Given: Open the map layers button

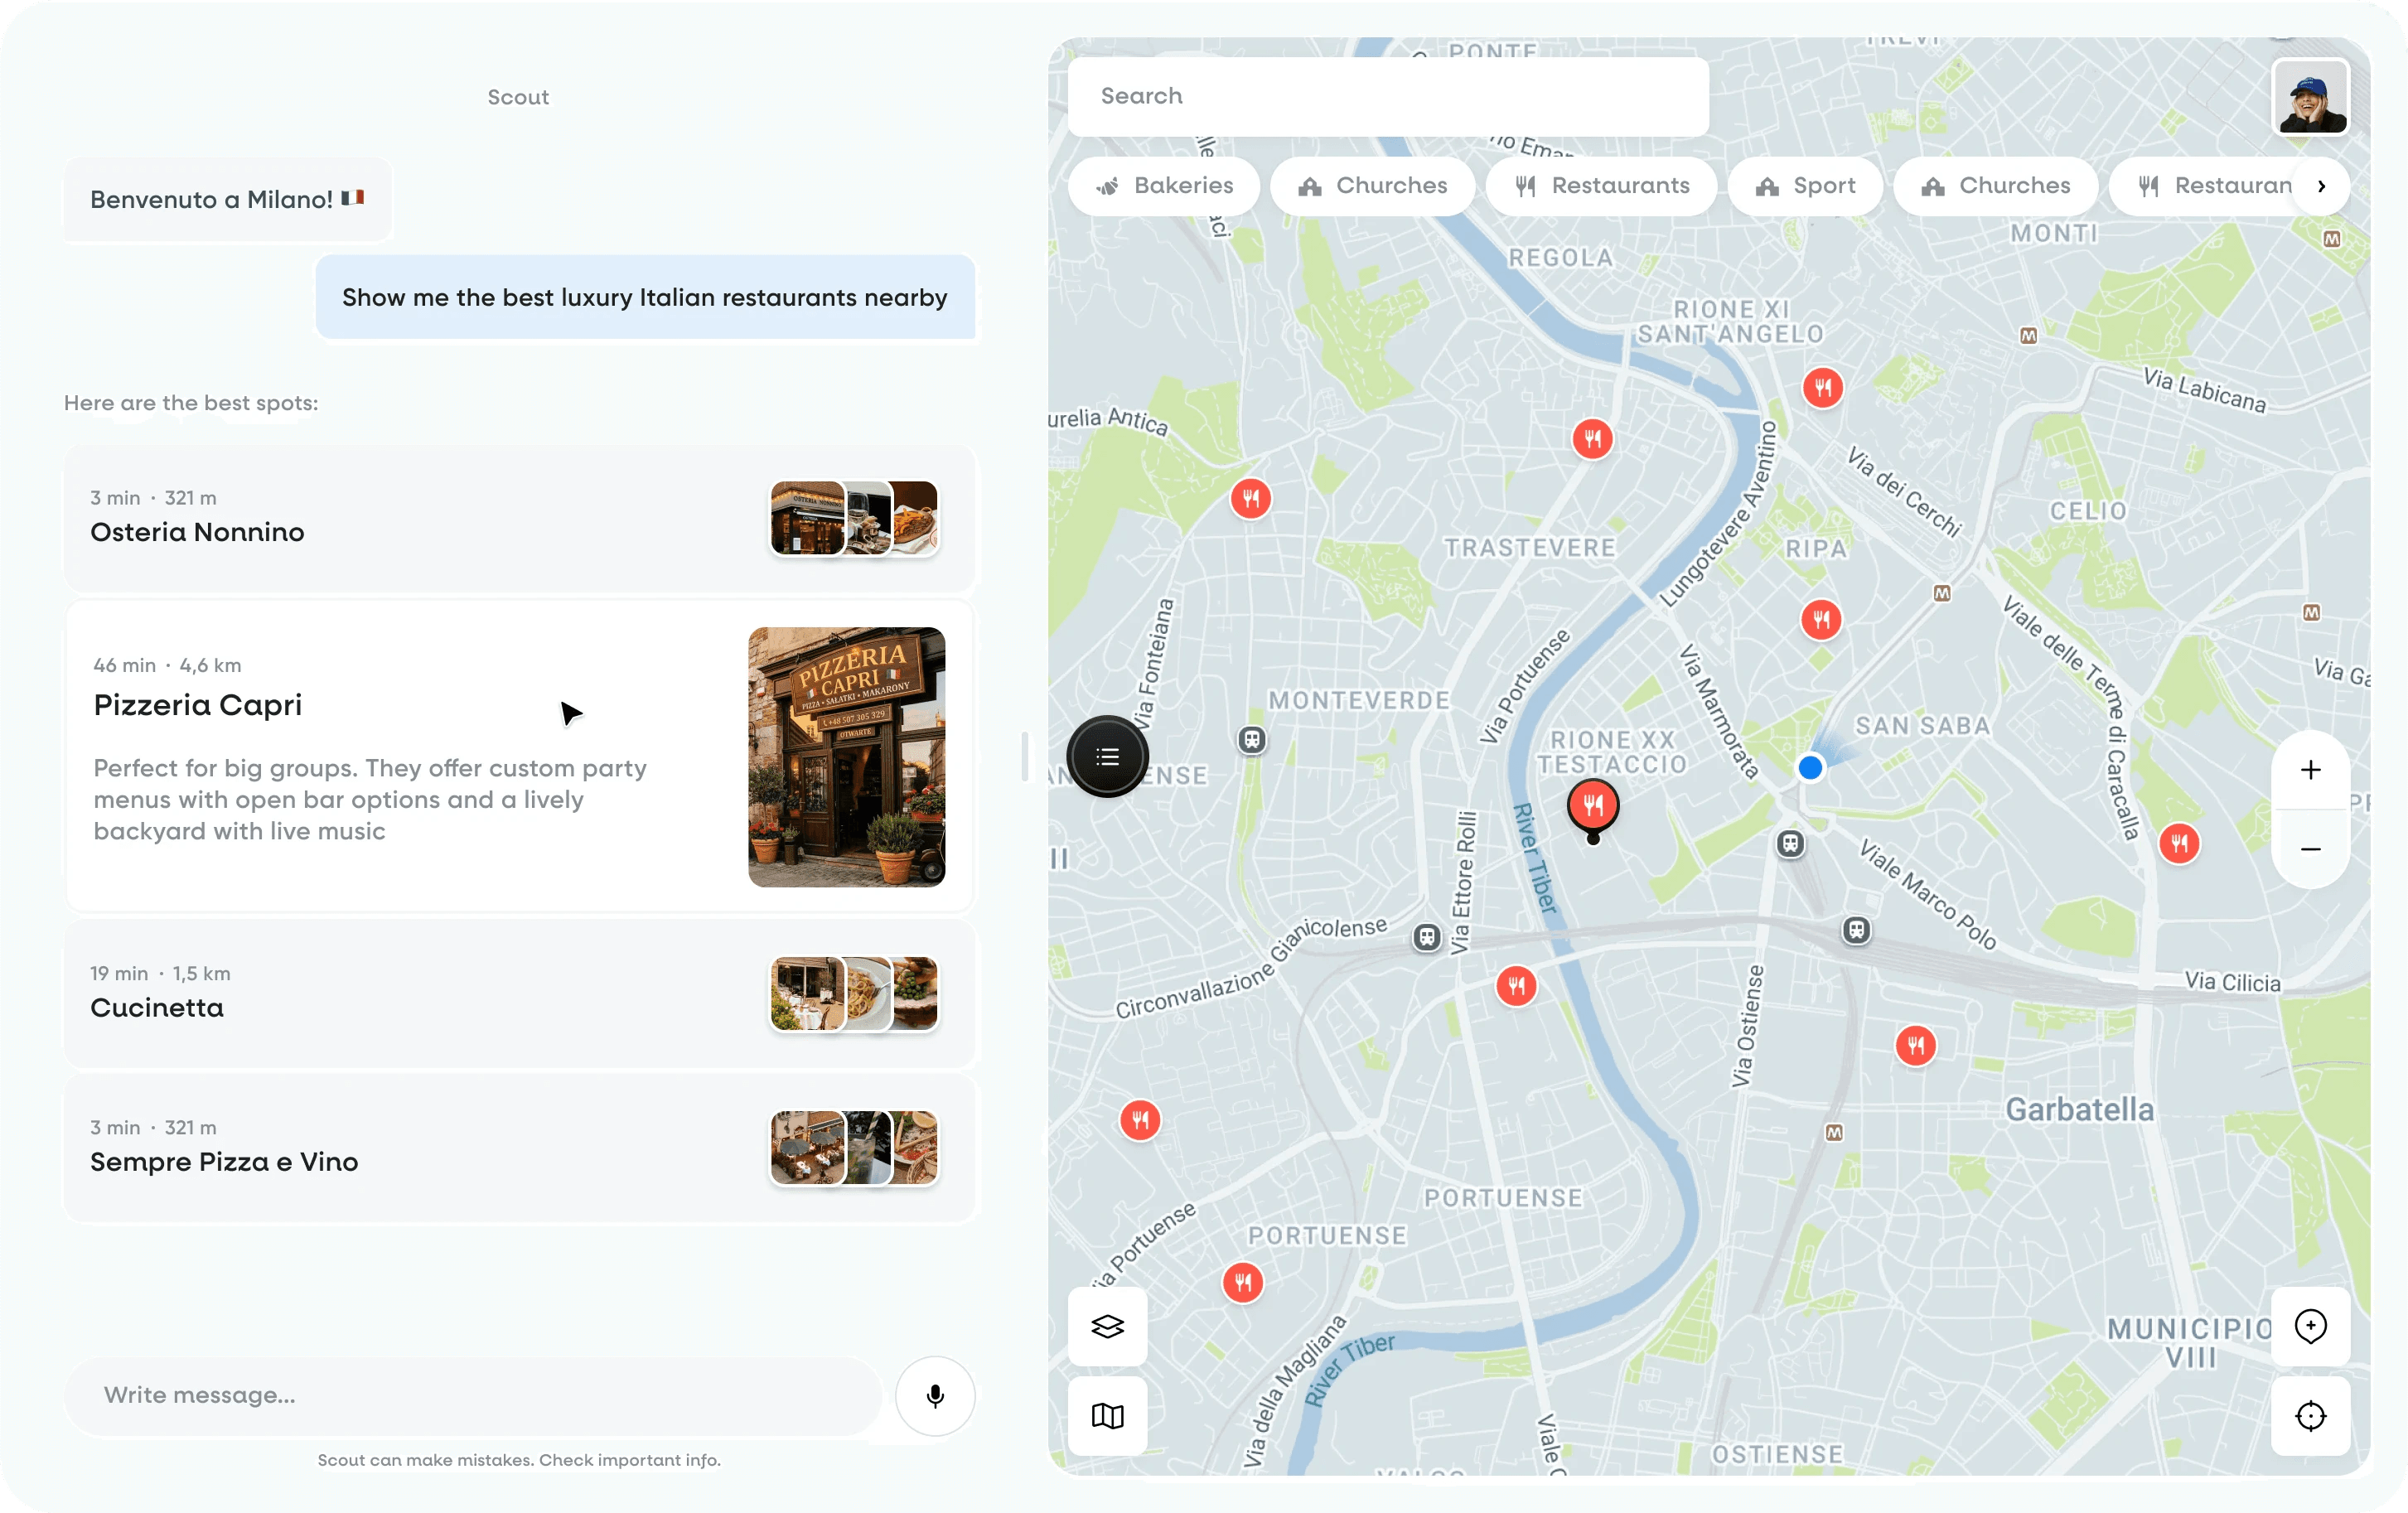Looking at the screenshot, I should (x=1107, y=1326).
